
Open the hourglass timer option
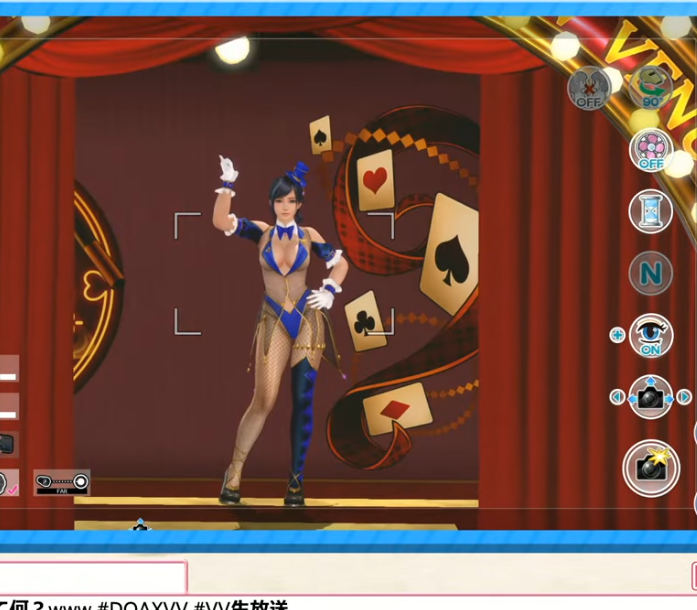click(x=651, y=212)
